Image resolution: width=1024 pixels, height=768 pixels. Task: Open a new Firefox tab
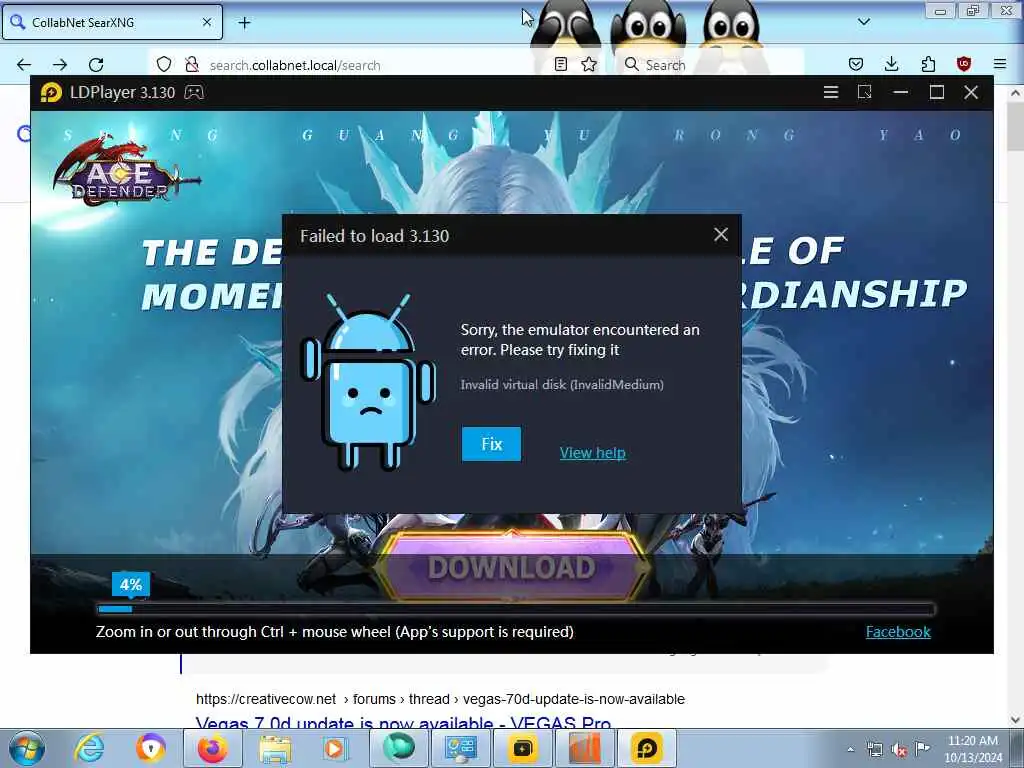click(x=244, y=23)
